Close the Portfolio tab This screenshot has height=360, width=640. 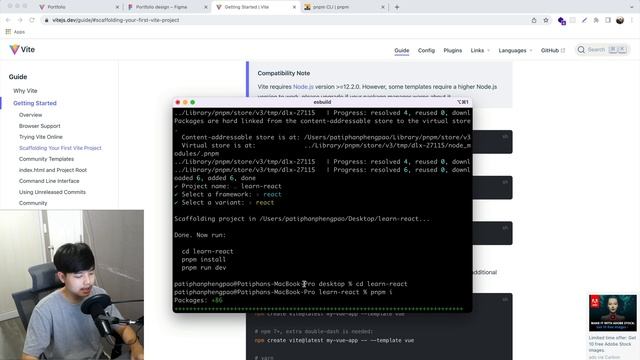(x=117, y=7)
